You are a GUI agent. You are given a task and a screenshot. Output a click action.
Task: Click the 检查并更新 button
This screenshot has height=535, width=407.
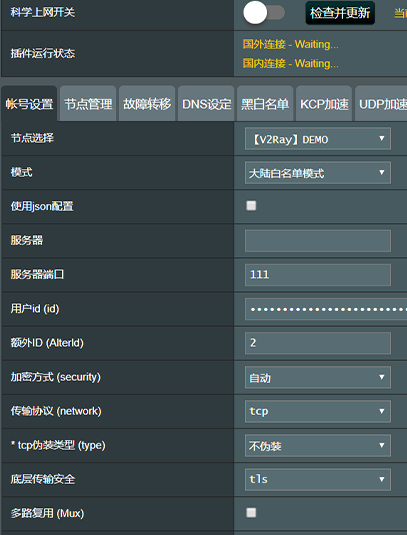340,13
